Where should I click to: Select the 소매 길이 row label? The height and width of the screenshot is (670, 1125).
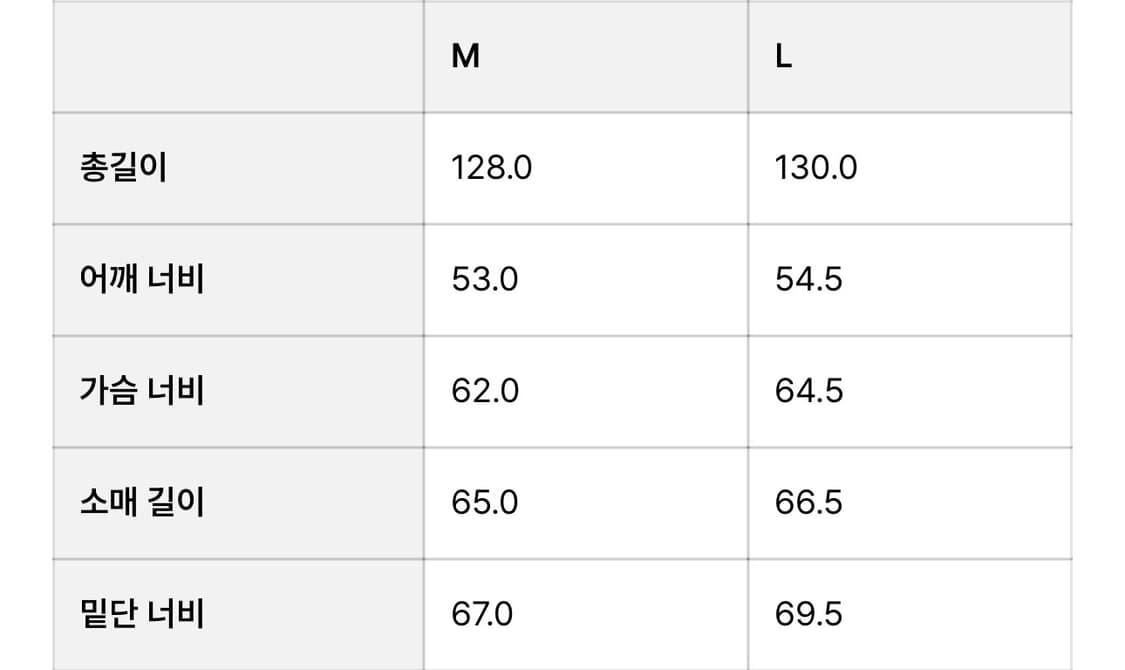click(x=142, y=502)
